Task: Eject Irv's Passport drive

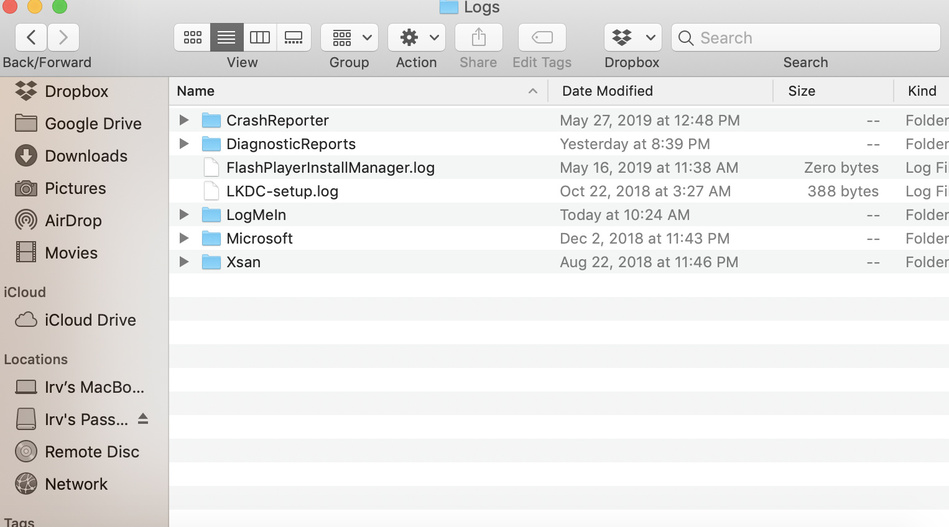Action: pyautogui.click(x=143, y=418)
